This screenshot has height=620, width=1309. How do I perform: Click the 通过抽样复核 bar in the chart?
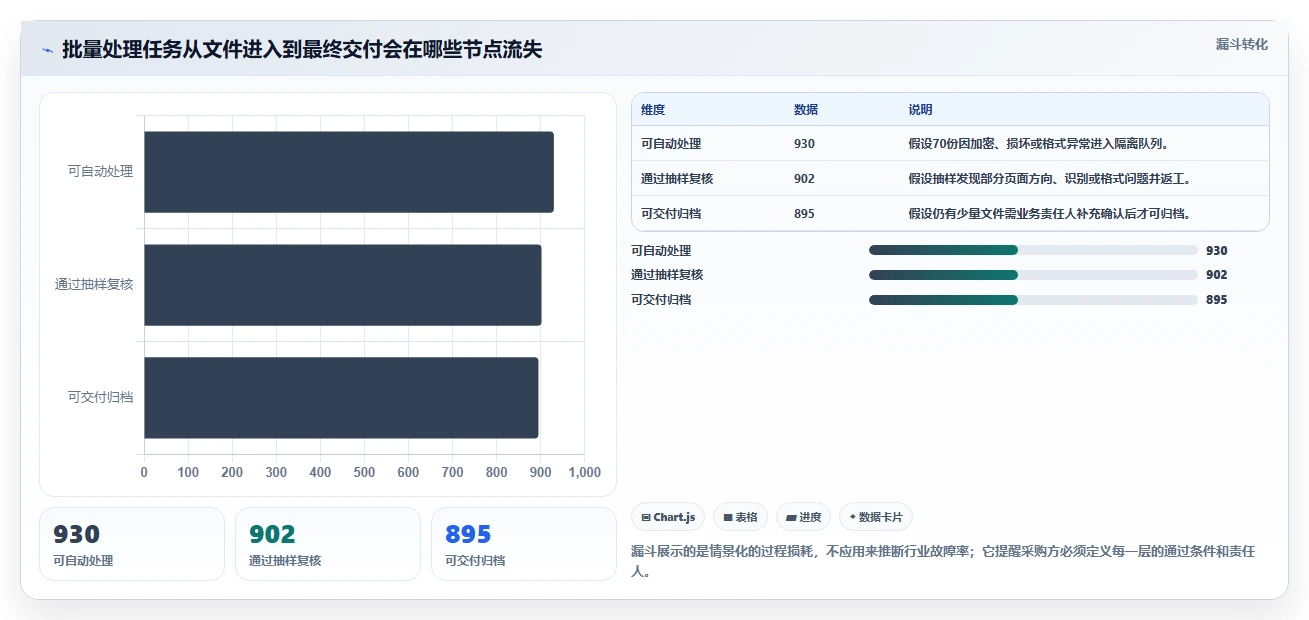343,285
